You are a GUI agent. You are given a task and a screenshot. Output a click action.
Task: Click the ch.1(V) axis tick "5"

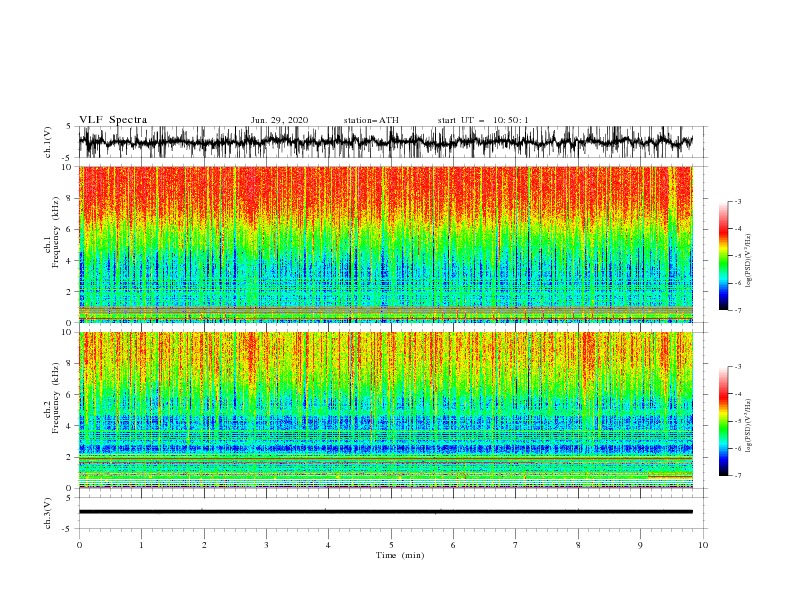69,127
